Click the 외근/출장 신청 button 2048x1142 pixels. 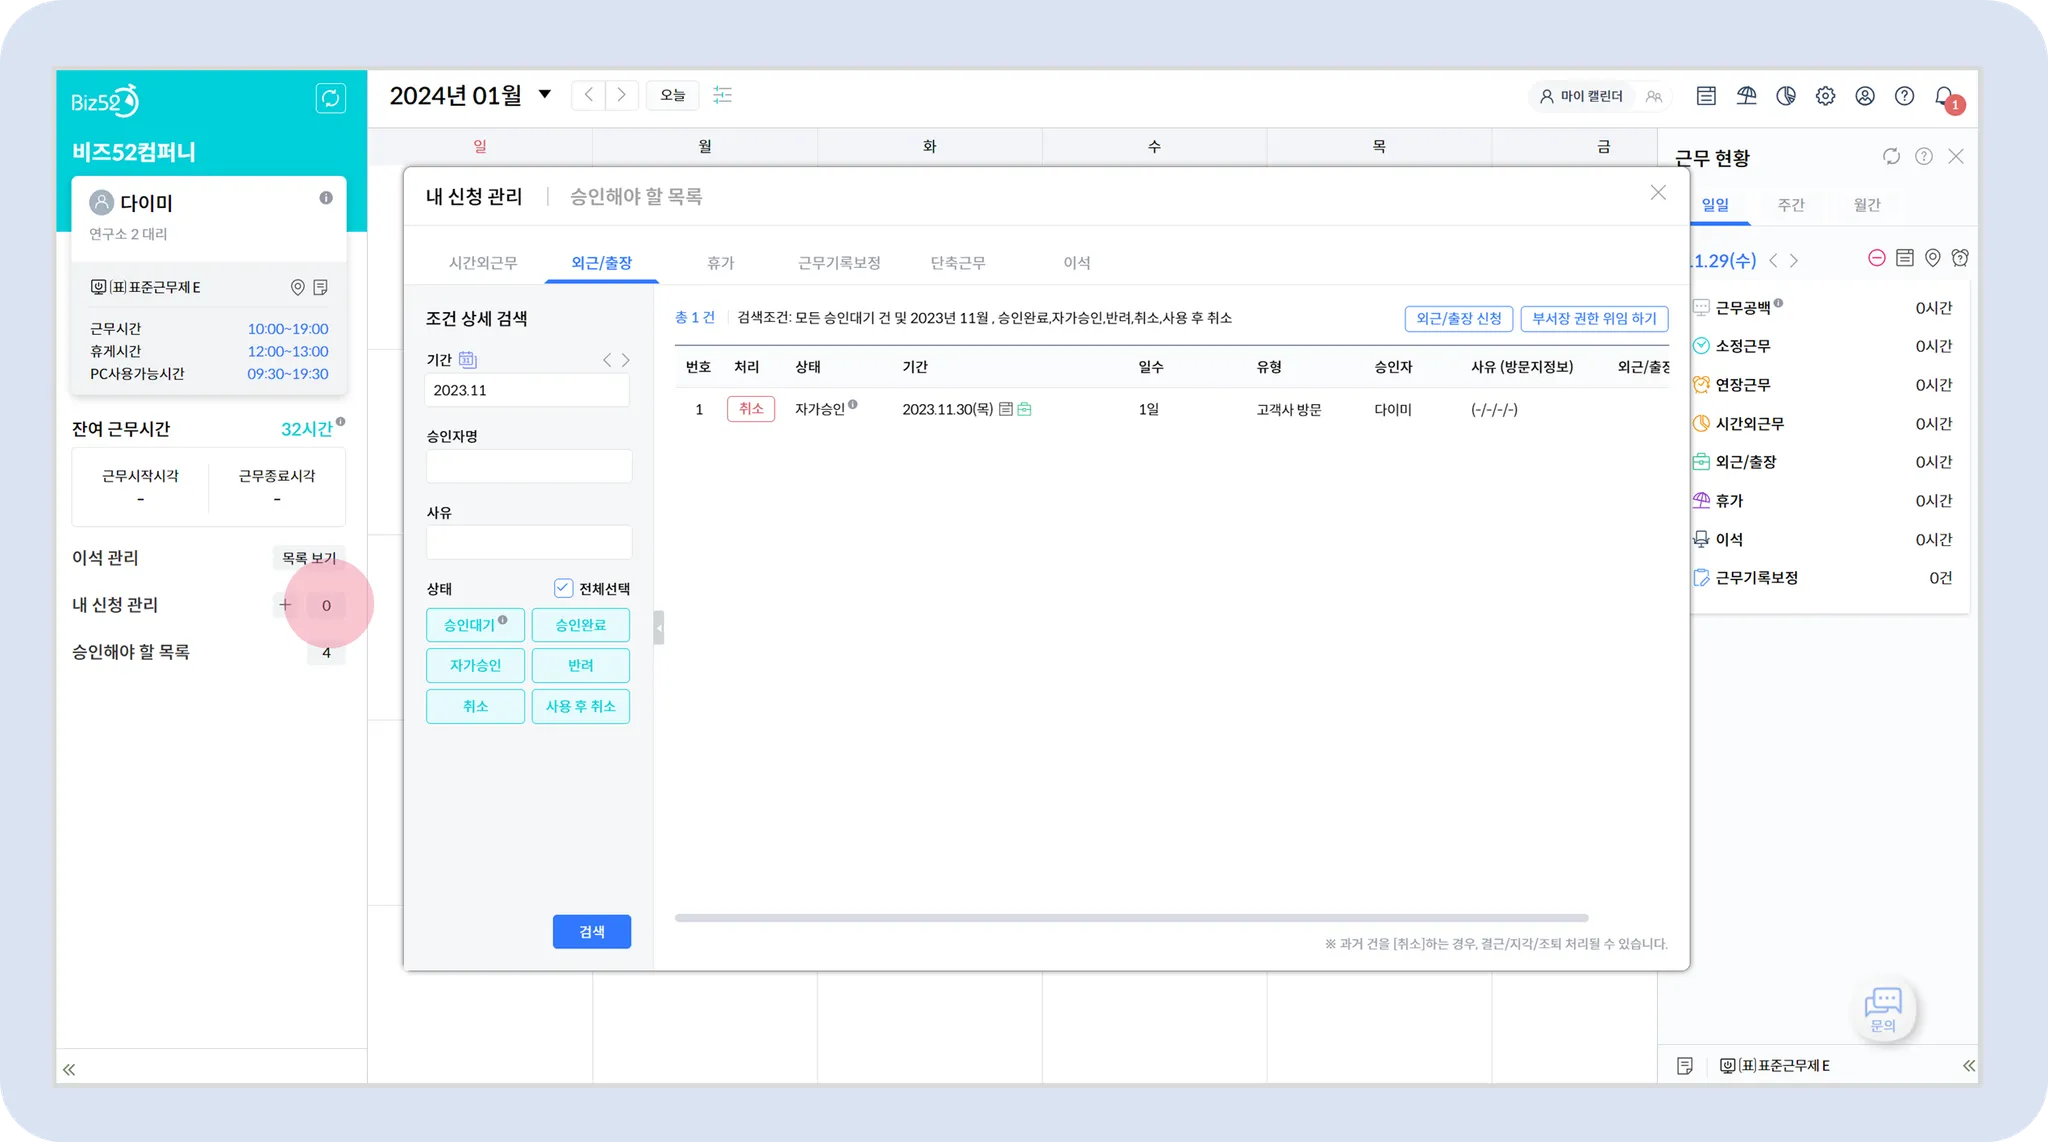tap(1458, 318)
